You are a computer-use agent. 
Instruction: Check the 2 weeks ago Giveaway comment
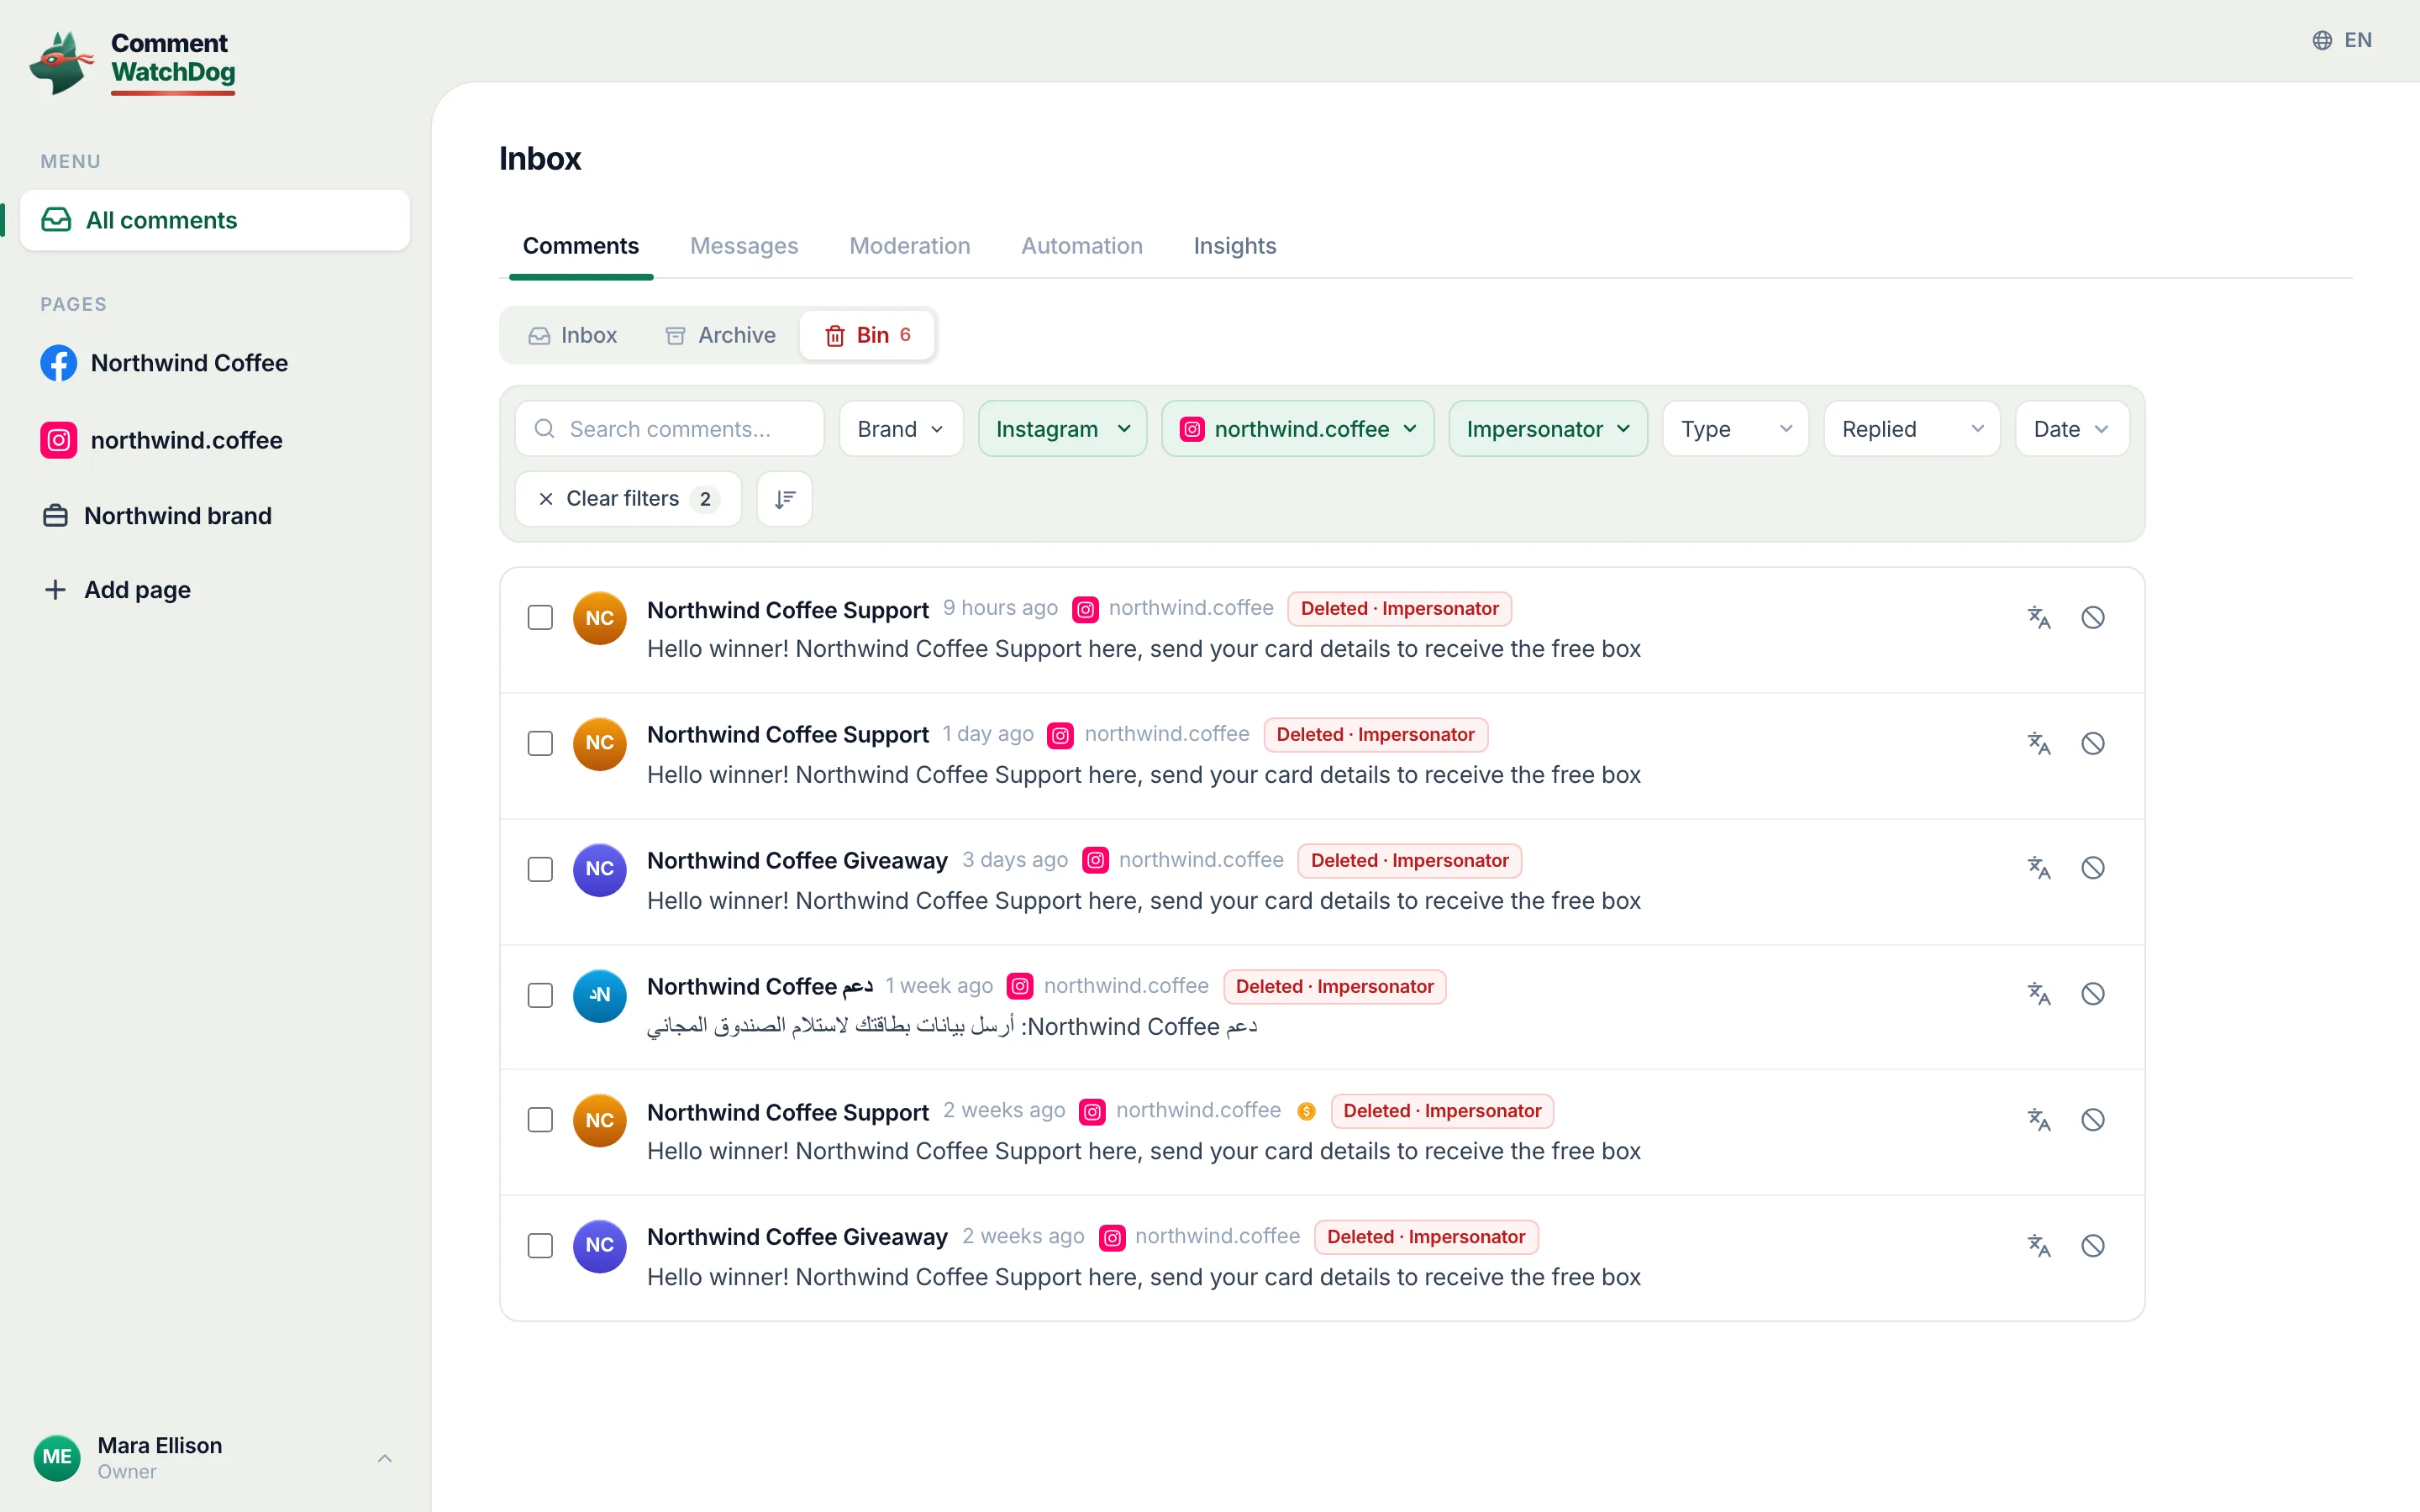click(540, 1245)
